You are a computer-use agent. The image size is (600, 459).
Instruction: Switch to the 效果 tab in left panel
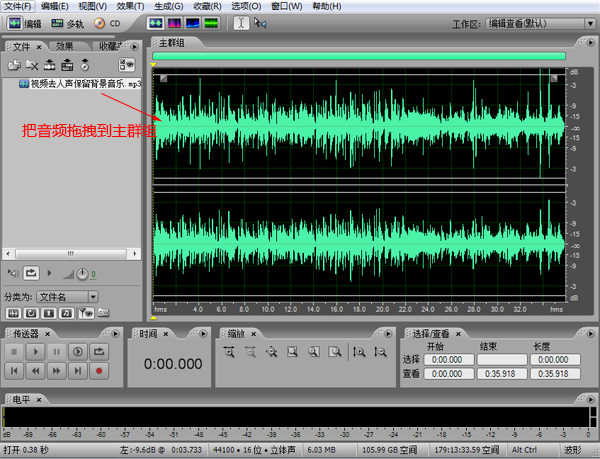click(65, 46)
